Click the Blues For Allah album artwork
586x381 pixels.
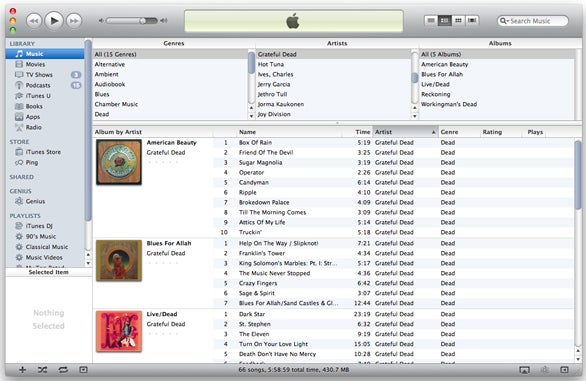(119, 261)
